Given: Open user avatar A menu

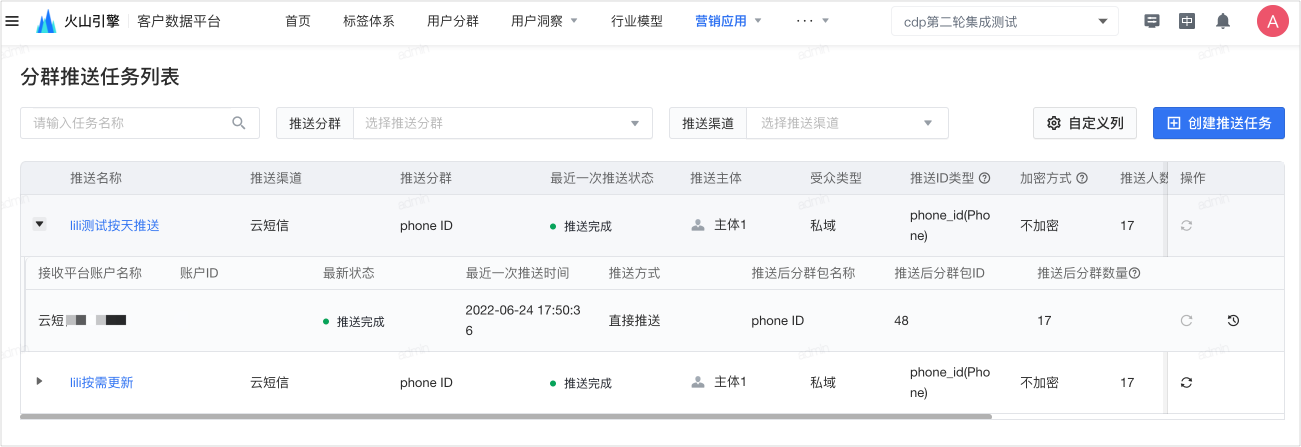Looking at the screenshot, I should [1273, 21].
